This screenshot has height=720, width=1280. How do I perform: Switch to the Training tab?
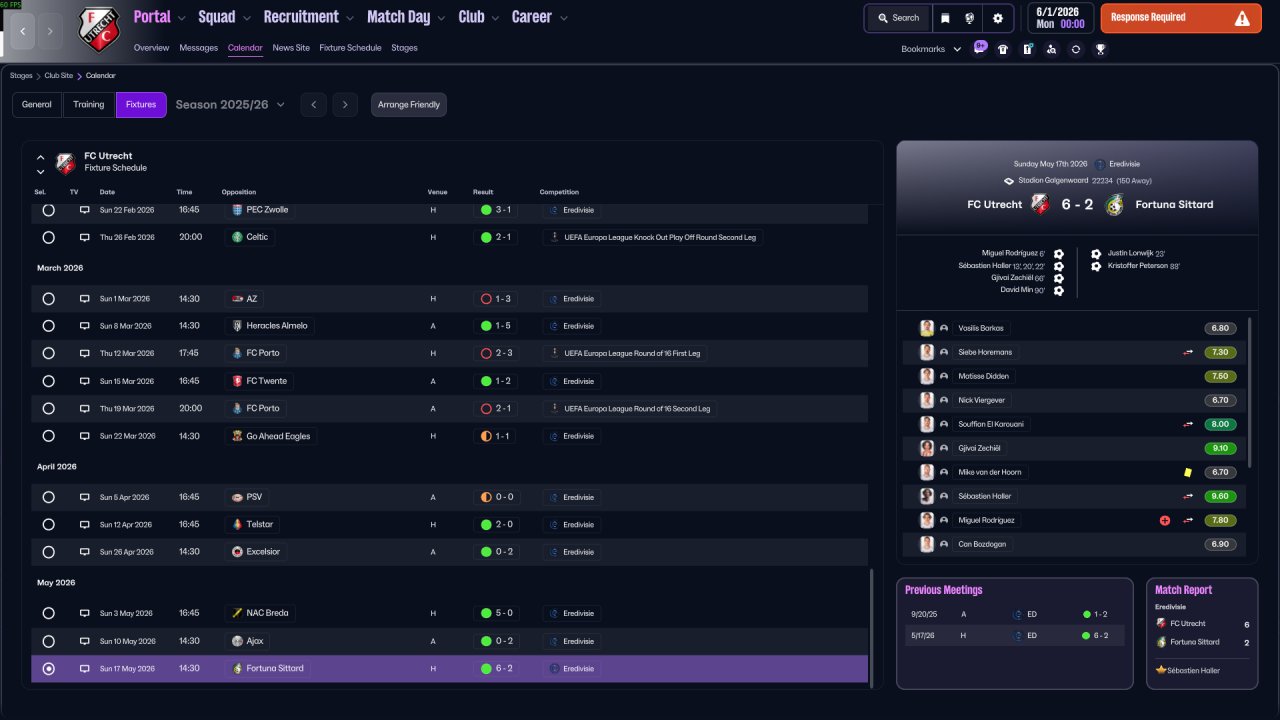pos(89,105)
